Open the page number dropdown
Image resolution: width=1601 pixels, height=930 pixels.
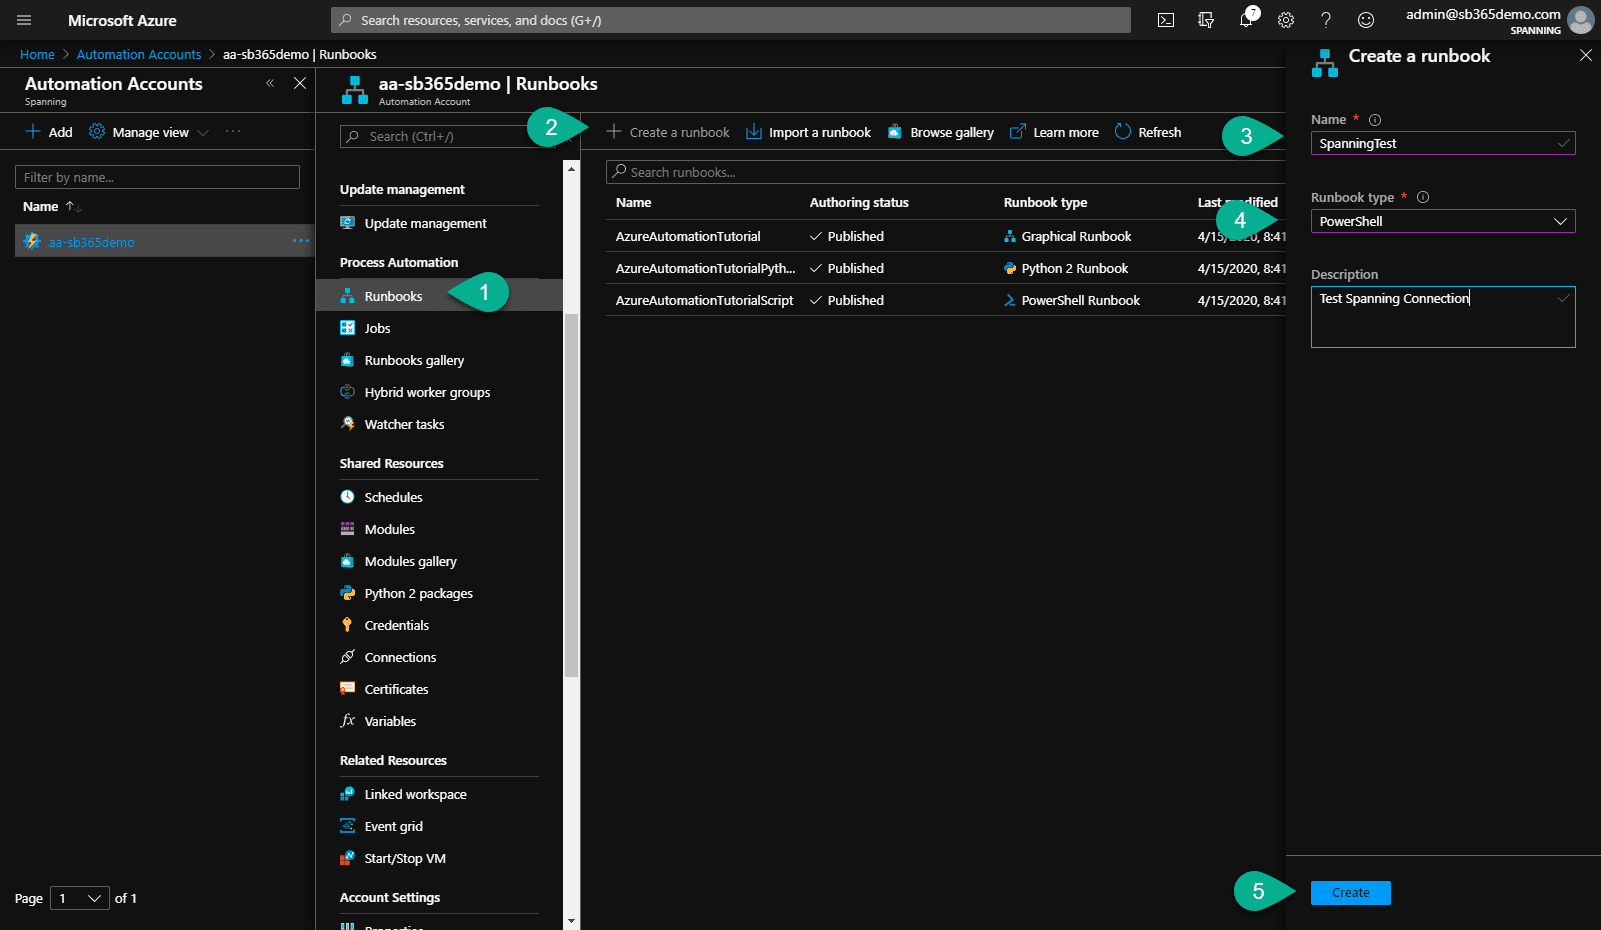[x=80, y=898]
